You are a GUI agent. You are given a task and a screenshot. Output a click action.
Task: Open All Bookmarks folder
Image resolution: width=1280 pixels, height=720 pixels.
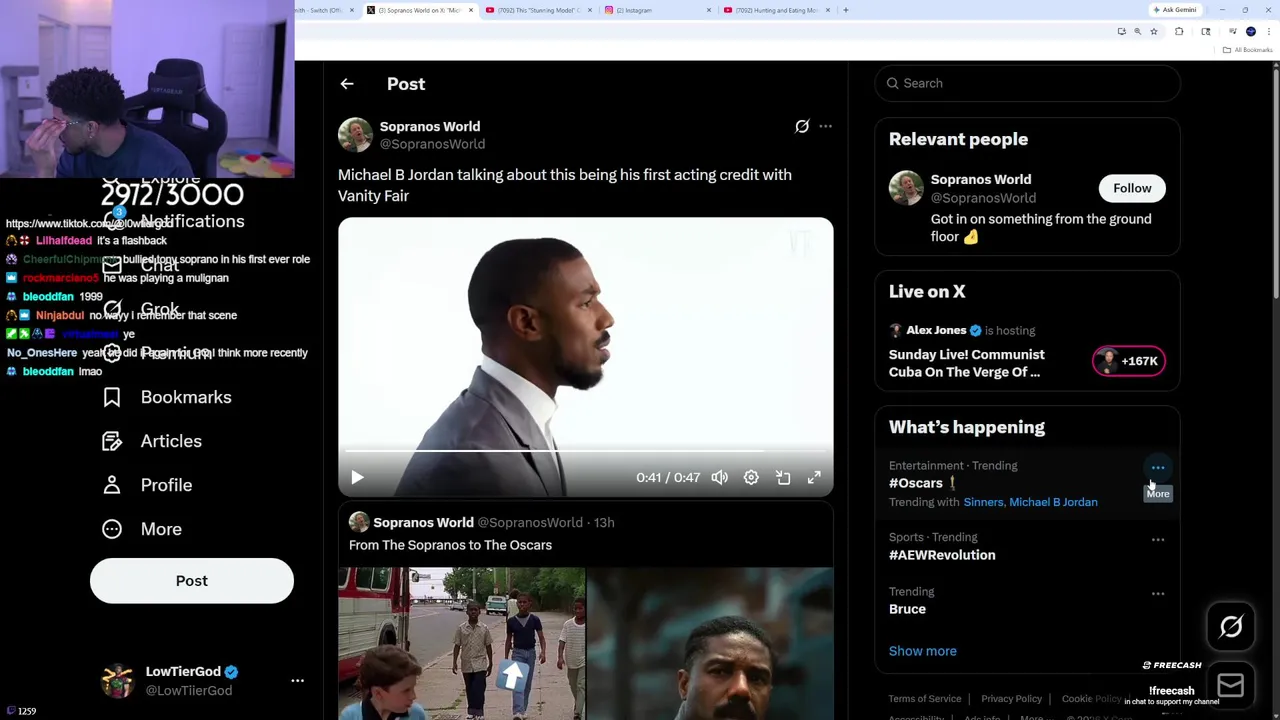coord(1249,50)
